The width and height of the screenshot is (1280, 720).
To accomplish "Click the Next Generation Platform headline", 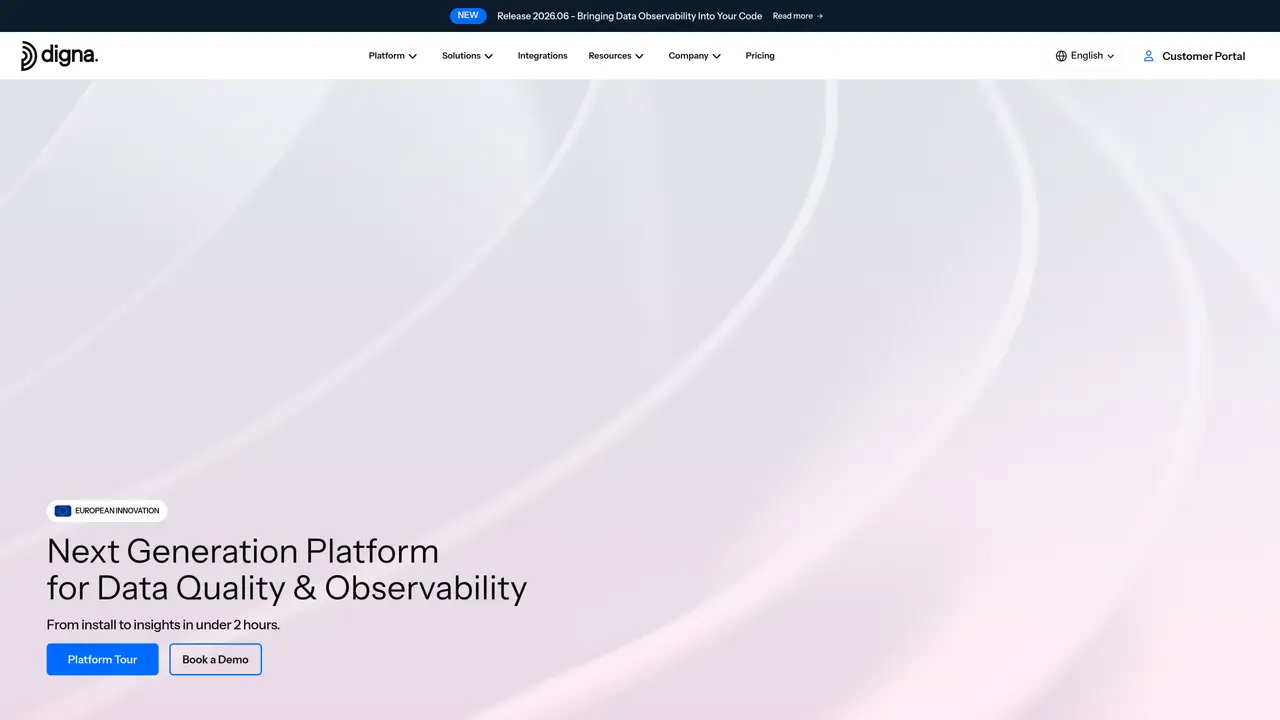I will (287, 569).
